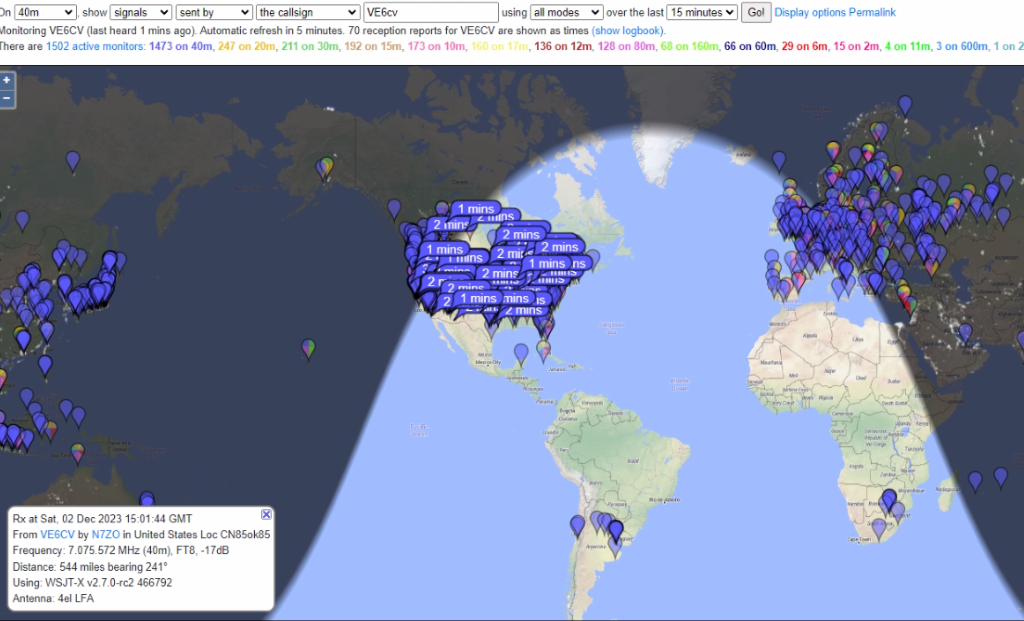Click the multicolor marker in mid-Pacific near Hawaii

[310, 347]
